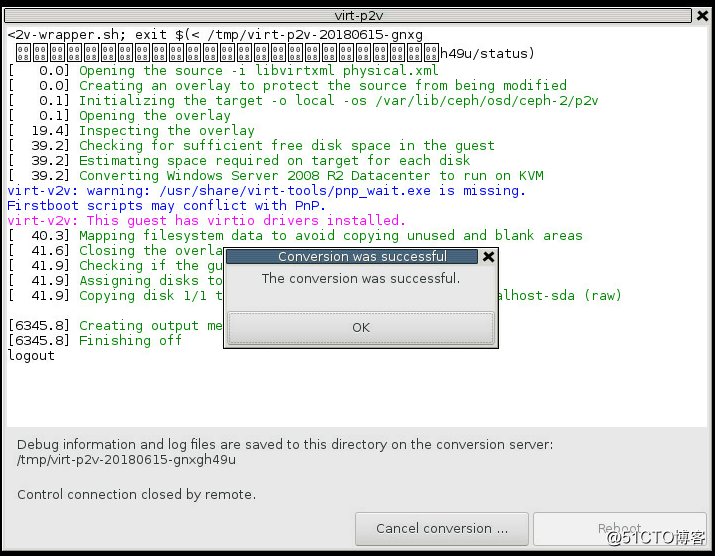The width and height of the screenshot is (715, 556).
Task: Click the 'logout' line in the log
Action: 31,356
